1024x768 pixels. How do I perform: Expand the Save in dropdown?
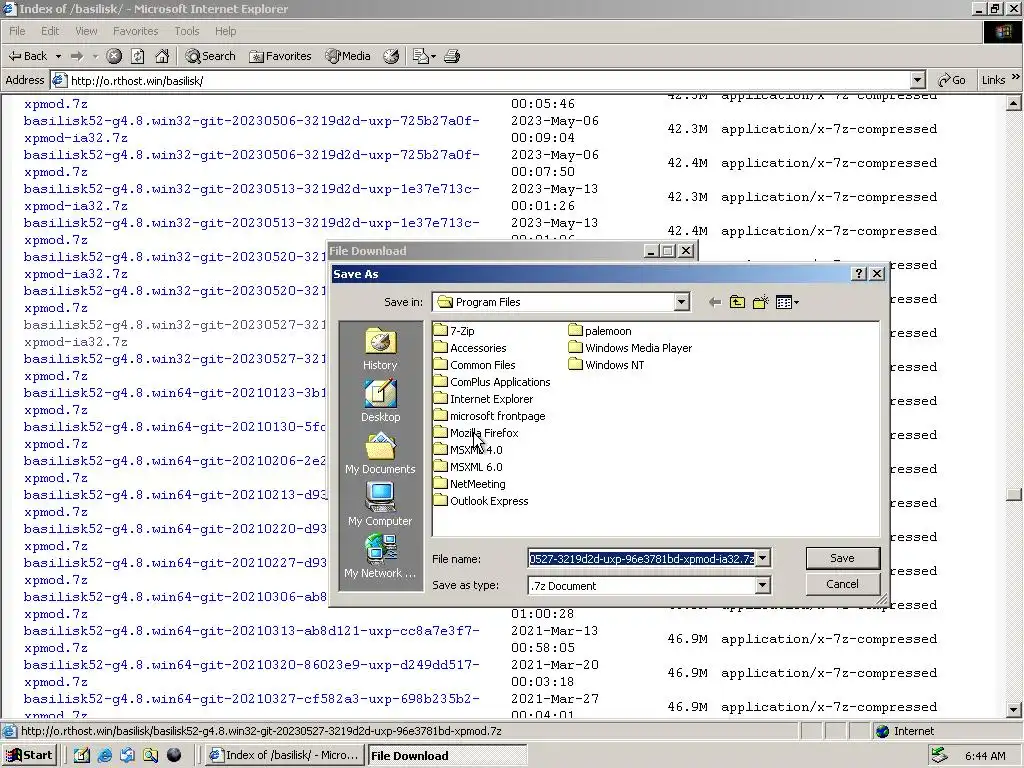point(681,302)
